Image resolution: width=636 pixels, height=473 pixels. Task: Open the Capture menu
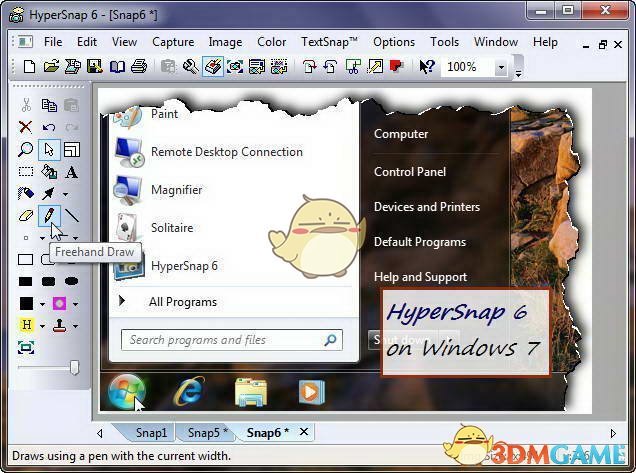[x=173, y=42]
